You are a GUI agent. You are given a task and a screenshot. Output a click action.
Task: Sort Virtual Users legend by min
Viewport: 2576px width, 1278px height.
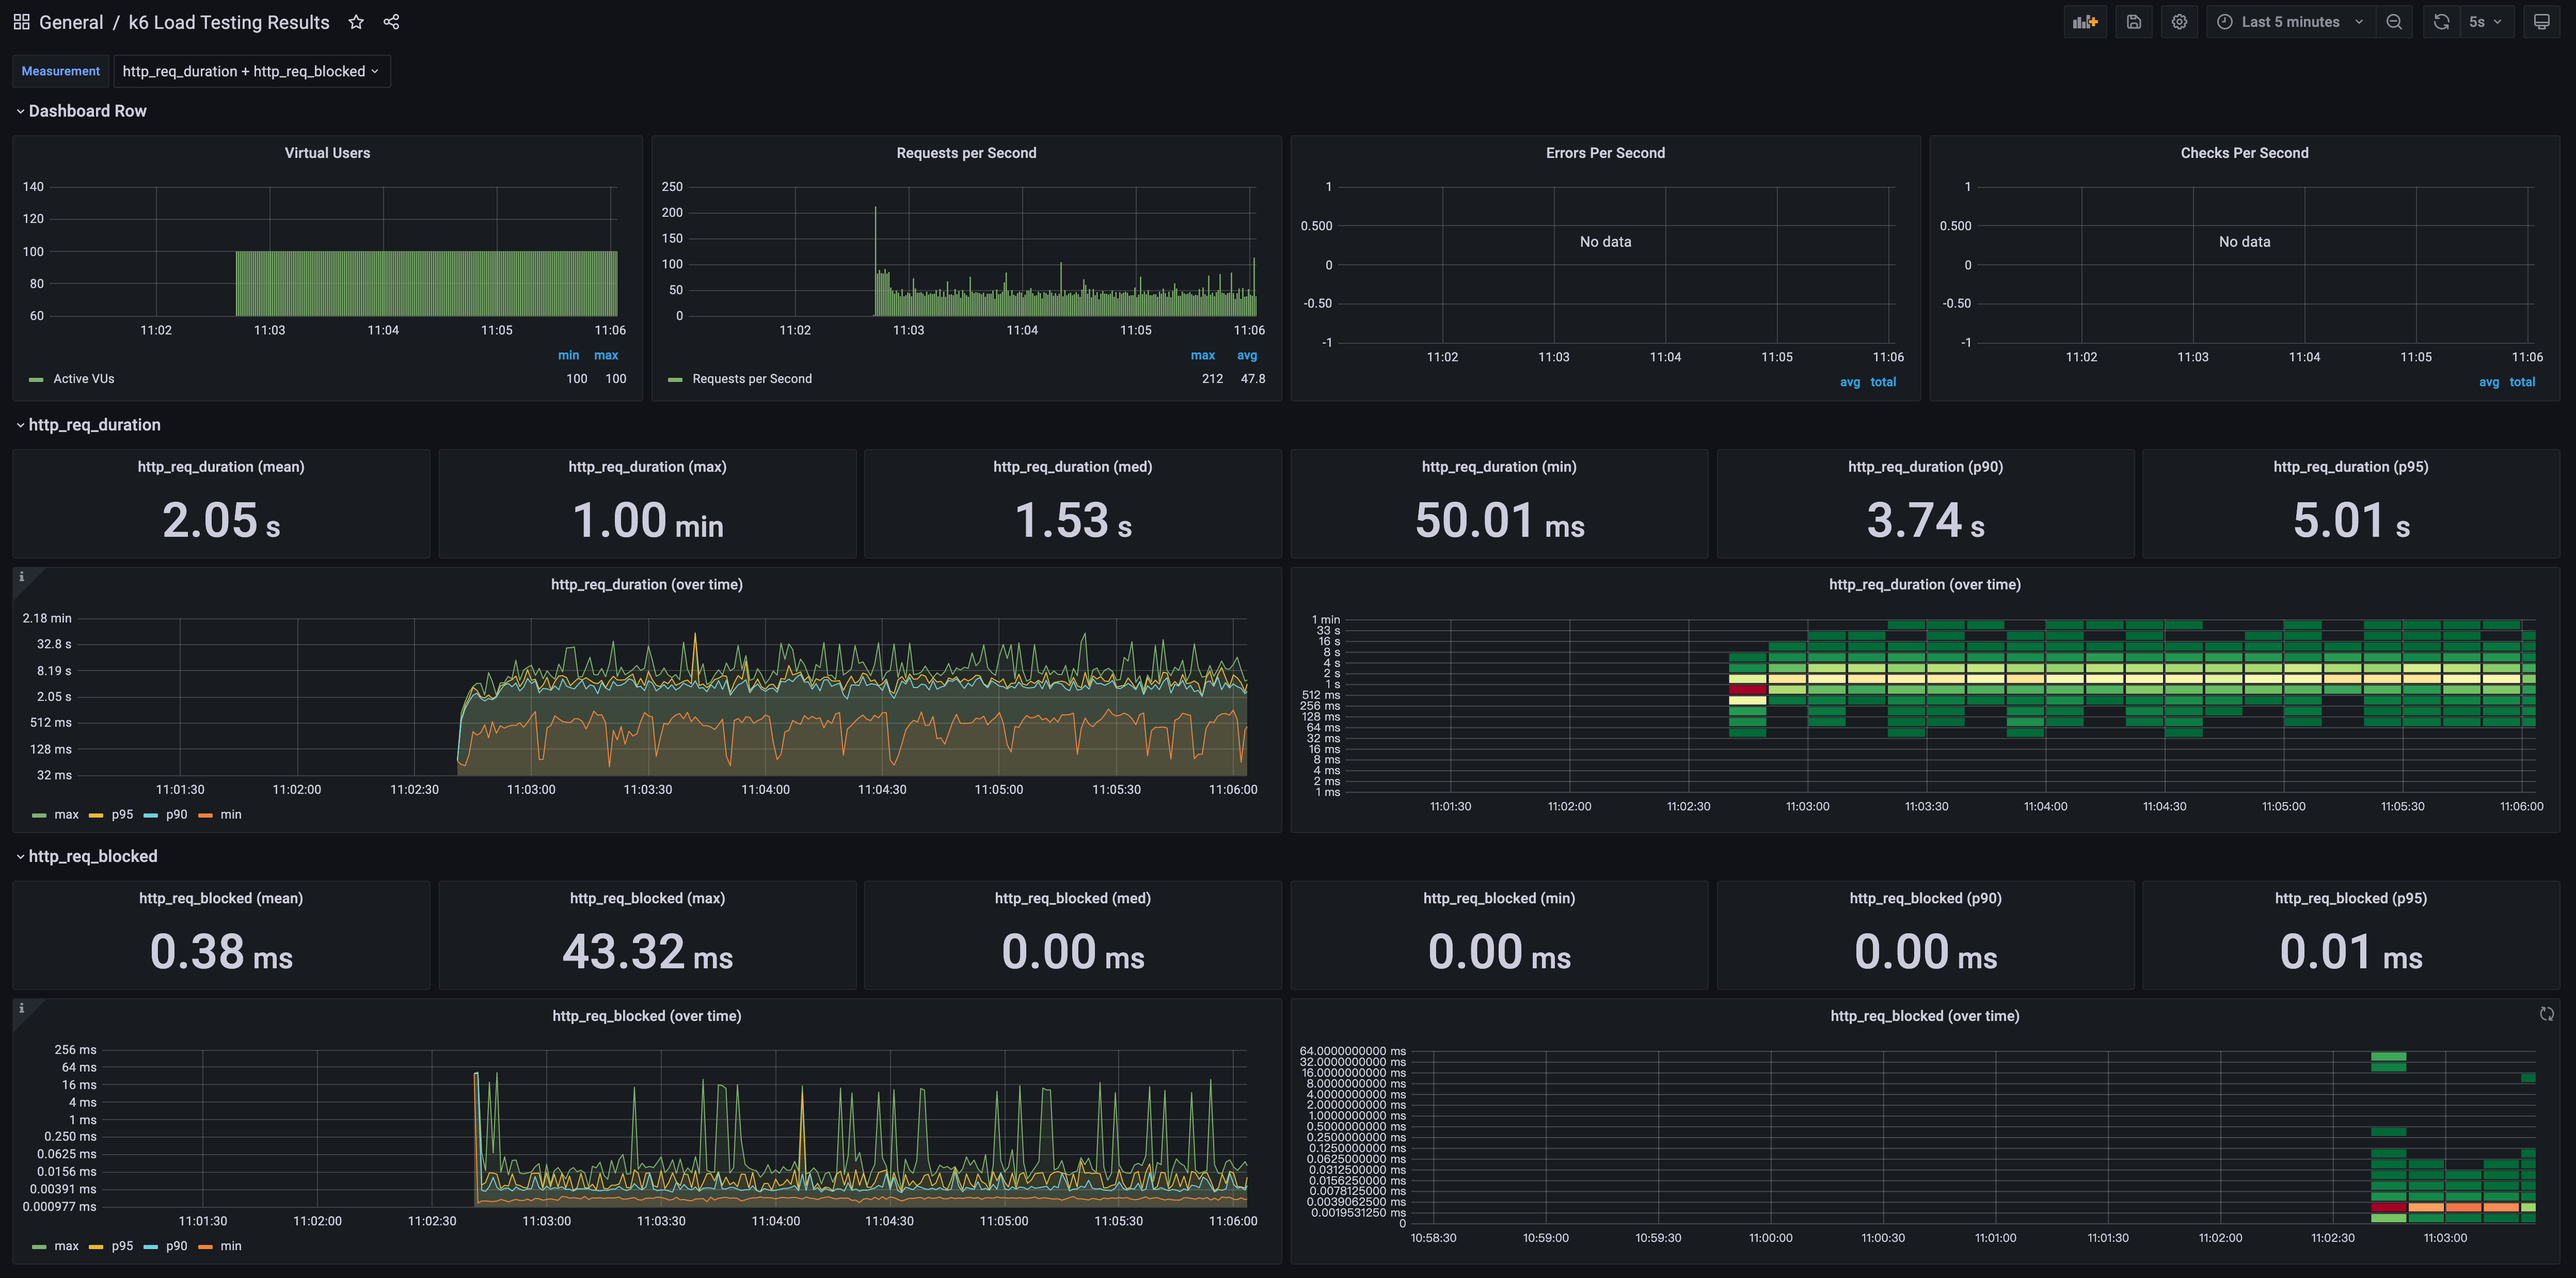pos(568,355)
